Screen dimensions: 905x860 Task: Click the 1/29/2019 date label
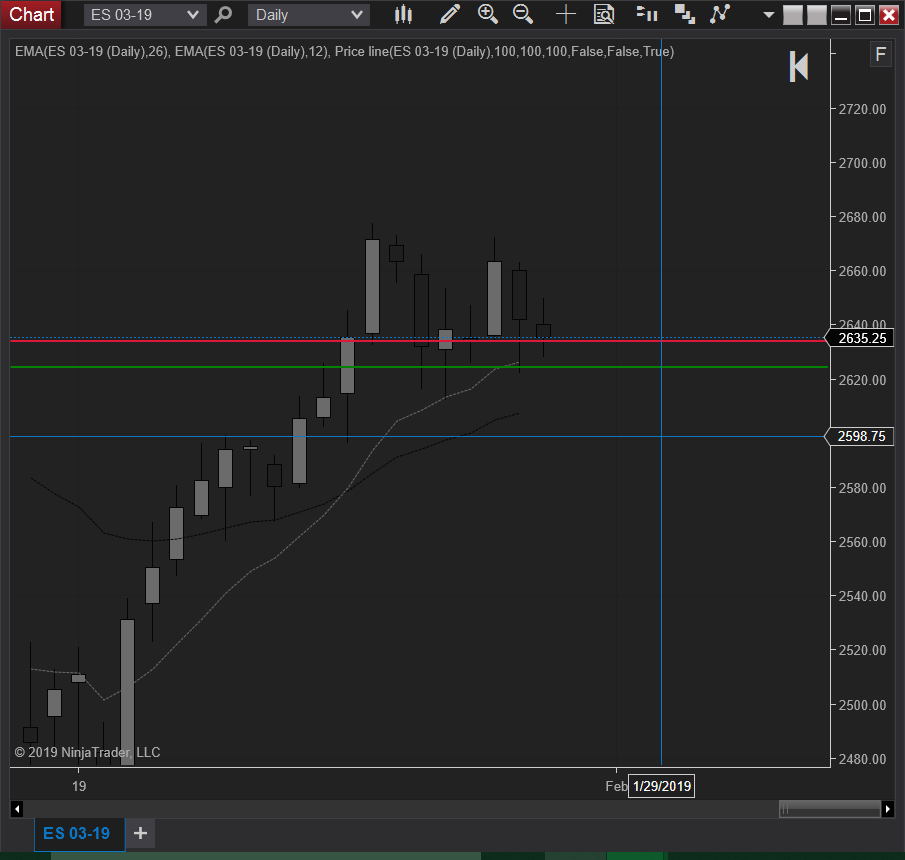(x=661, y=786)
